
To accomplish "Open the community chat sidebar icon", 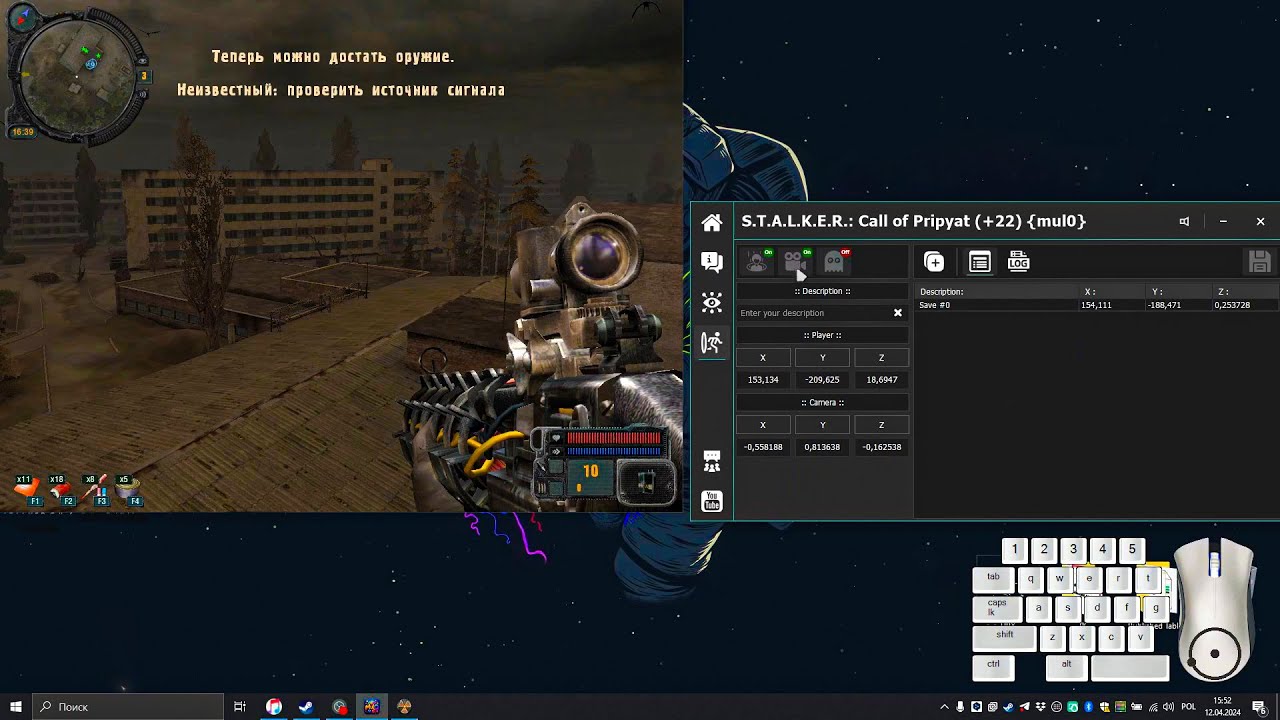I will click(712, 462).
